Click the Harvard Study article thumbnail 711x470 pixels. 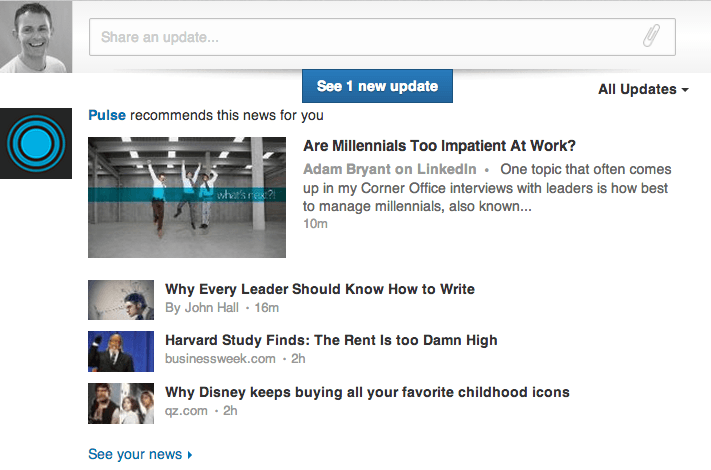click(x=121, y=351)
